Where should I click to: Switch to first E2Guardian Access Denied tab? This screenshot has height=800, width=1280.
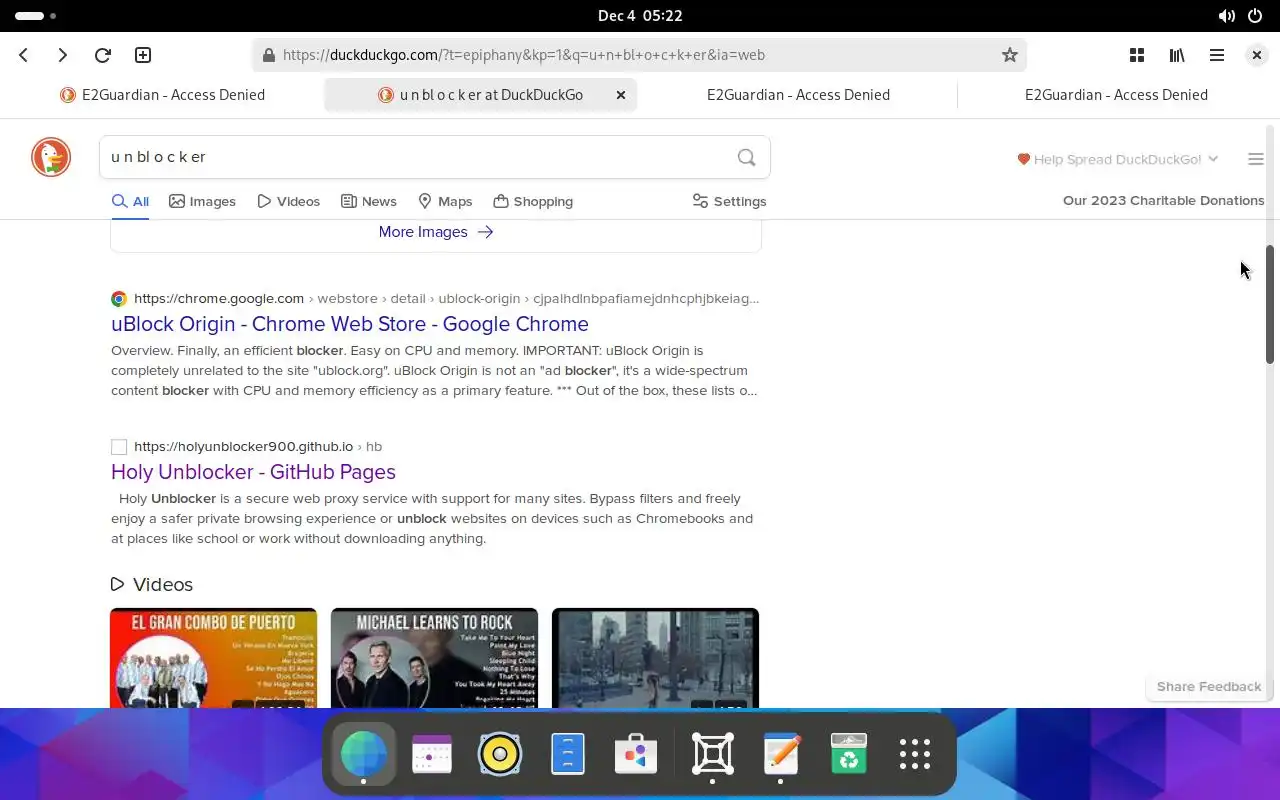(162, 95)
